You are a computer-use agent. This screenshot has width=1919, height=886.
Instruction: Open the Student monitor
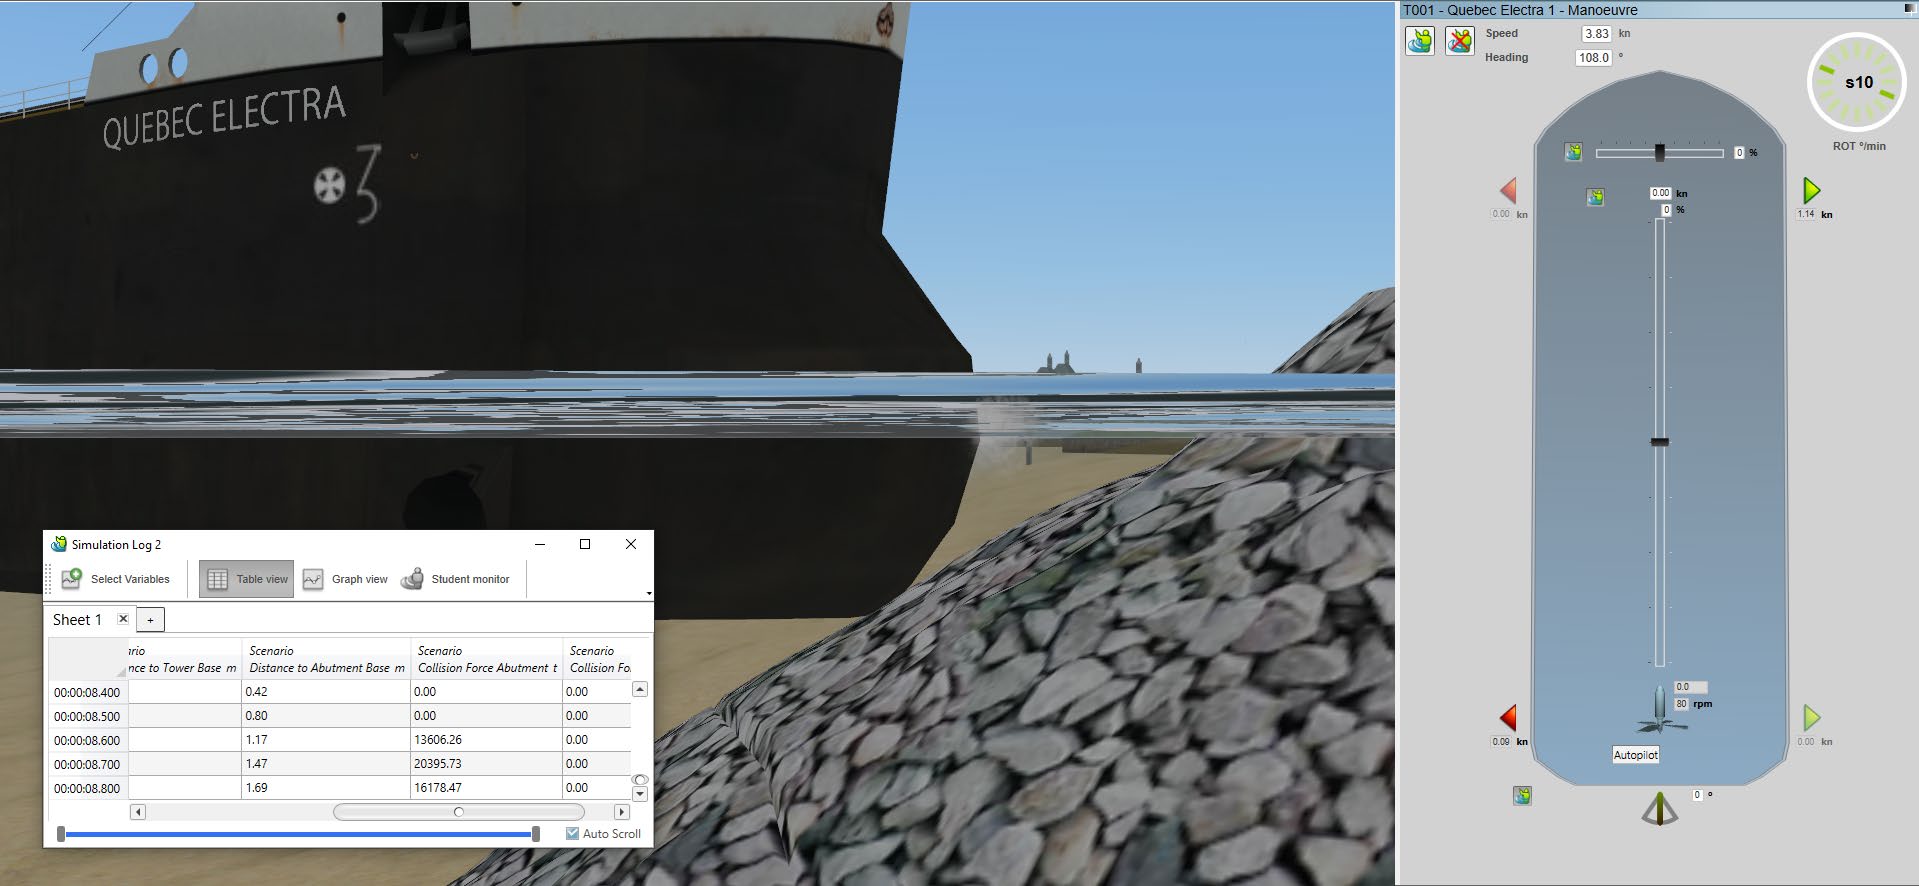coord(455,579)
